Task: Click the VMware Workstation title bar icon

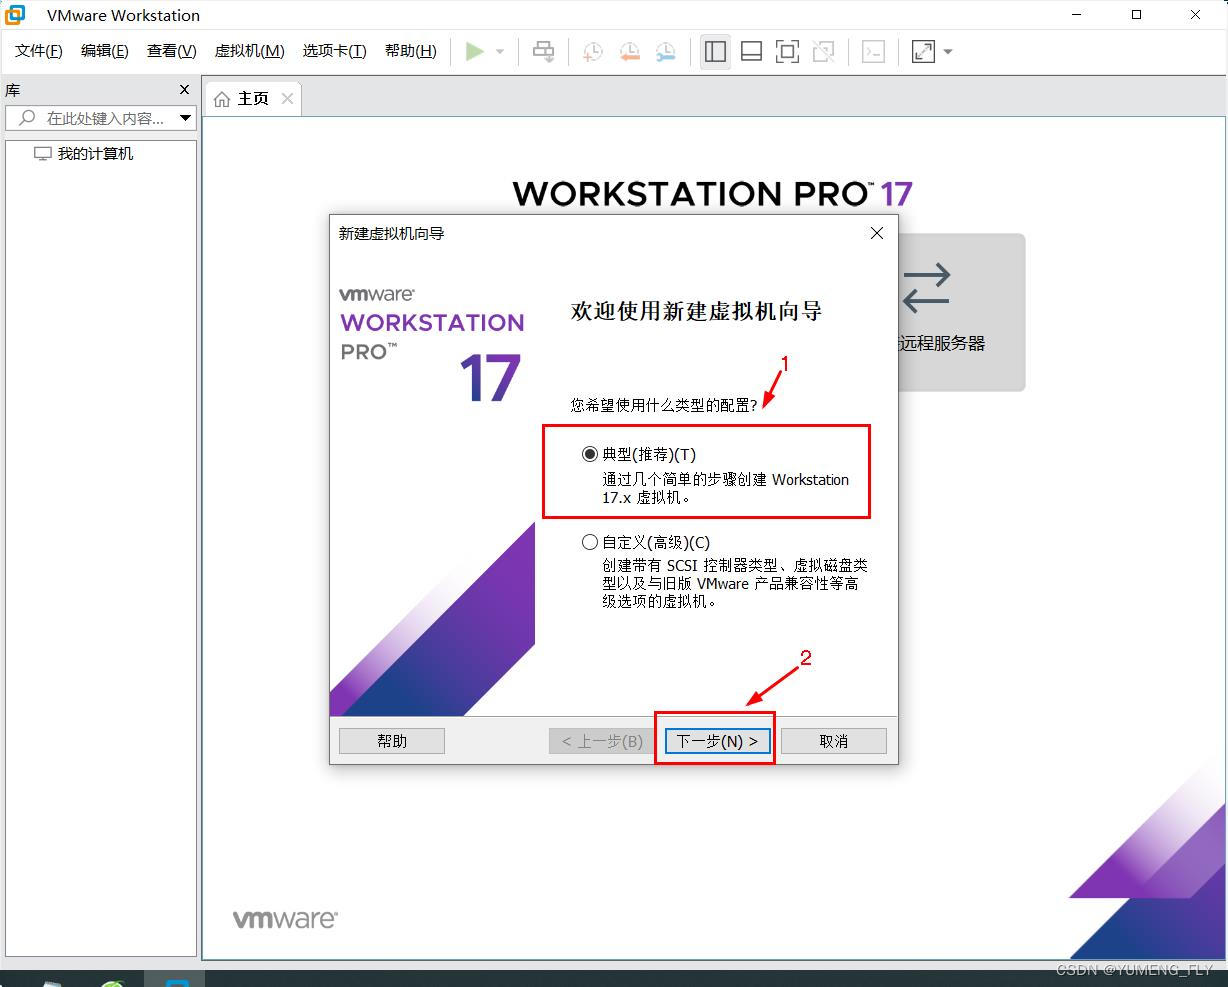Action: point(15,15)
